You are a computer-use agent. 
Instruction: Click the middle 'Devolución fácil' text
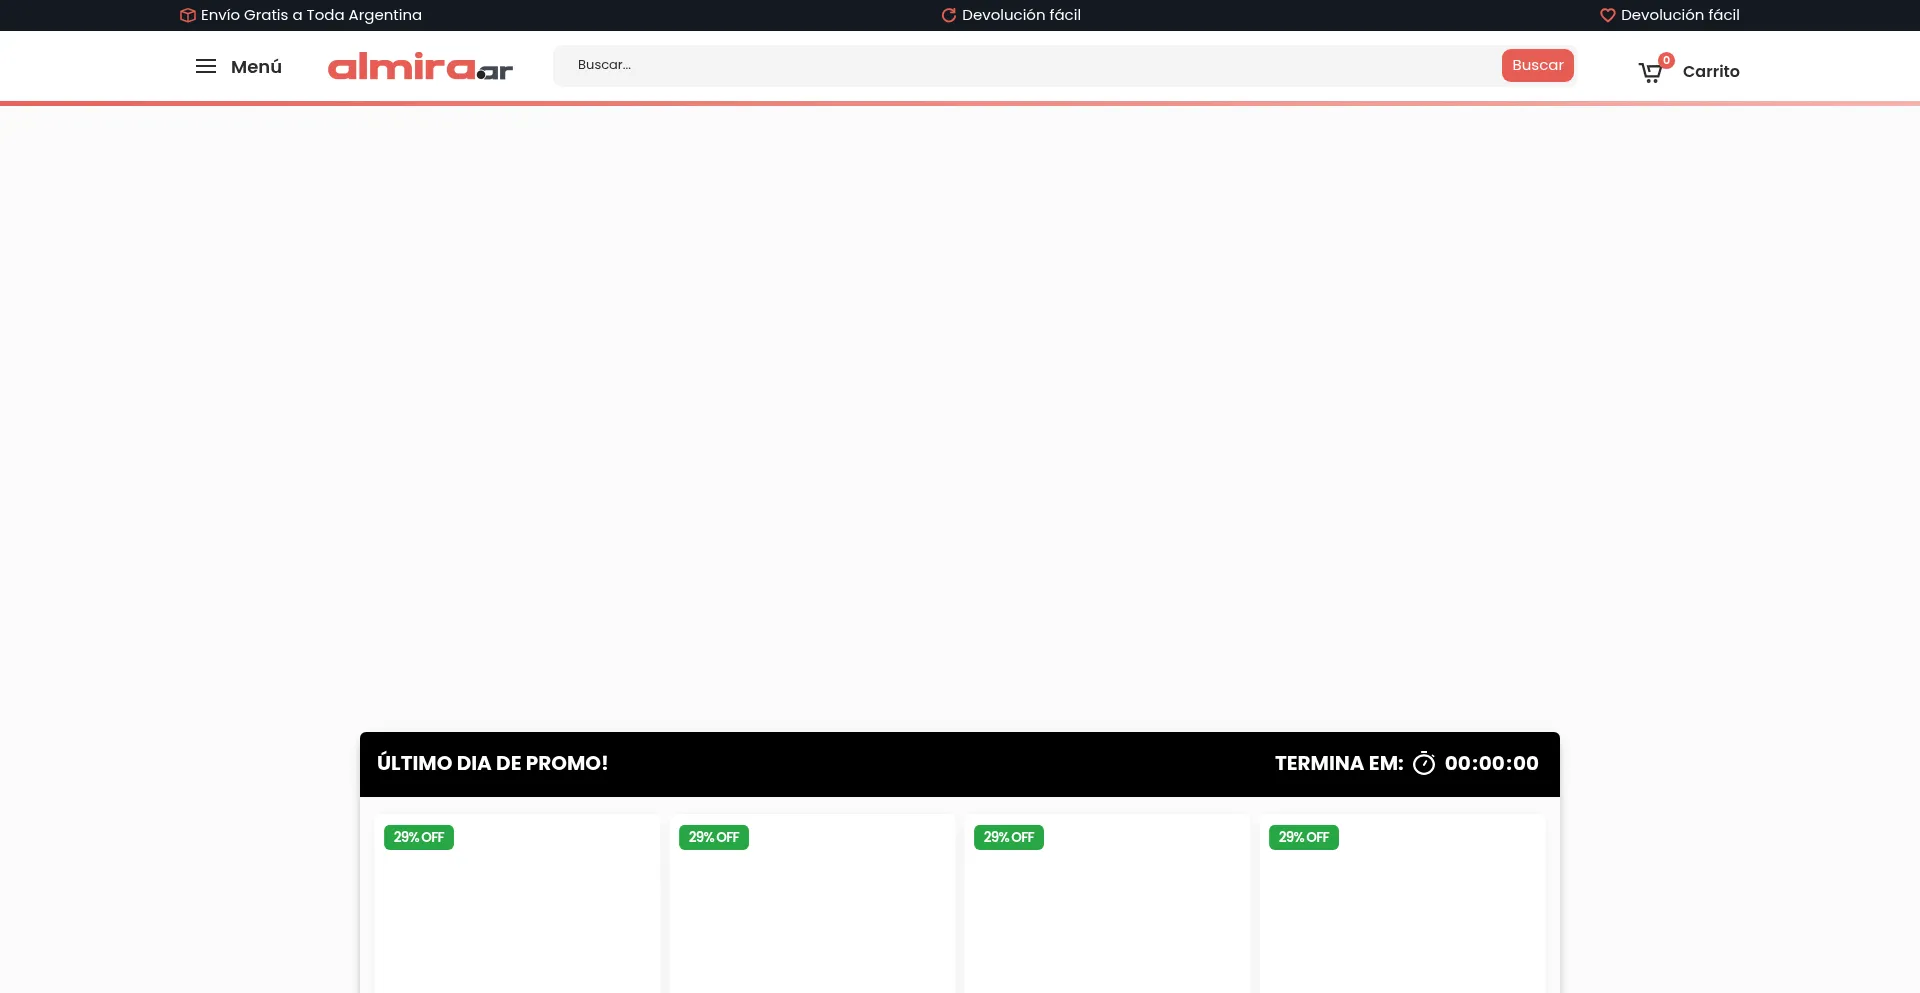(1021, 15)
